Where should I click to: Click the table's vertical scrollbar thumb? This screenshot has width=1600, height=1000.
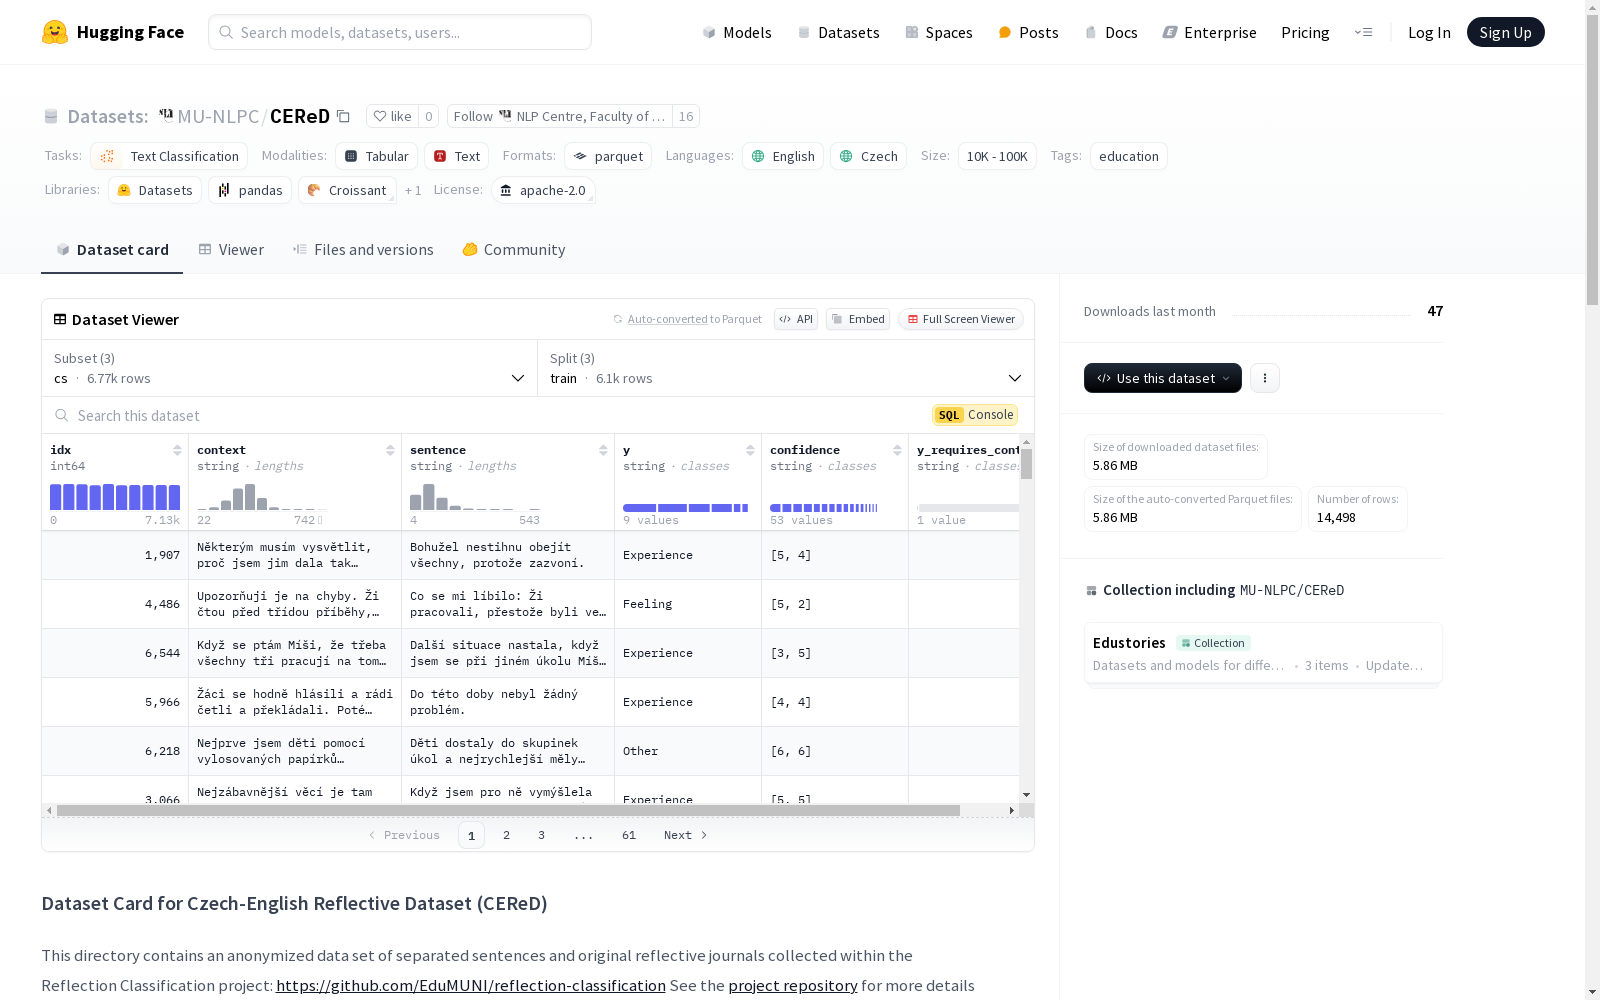click(x=1027, y=464)
